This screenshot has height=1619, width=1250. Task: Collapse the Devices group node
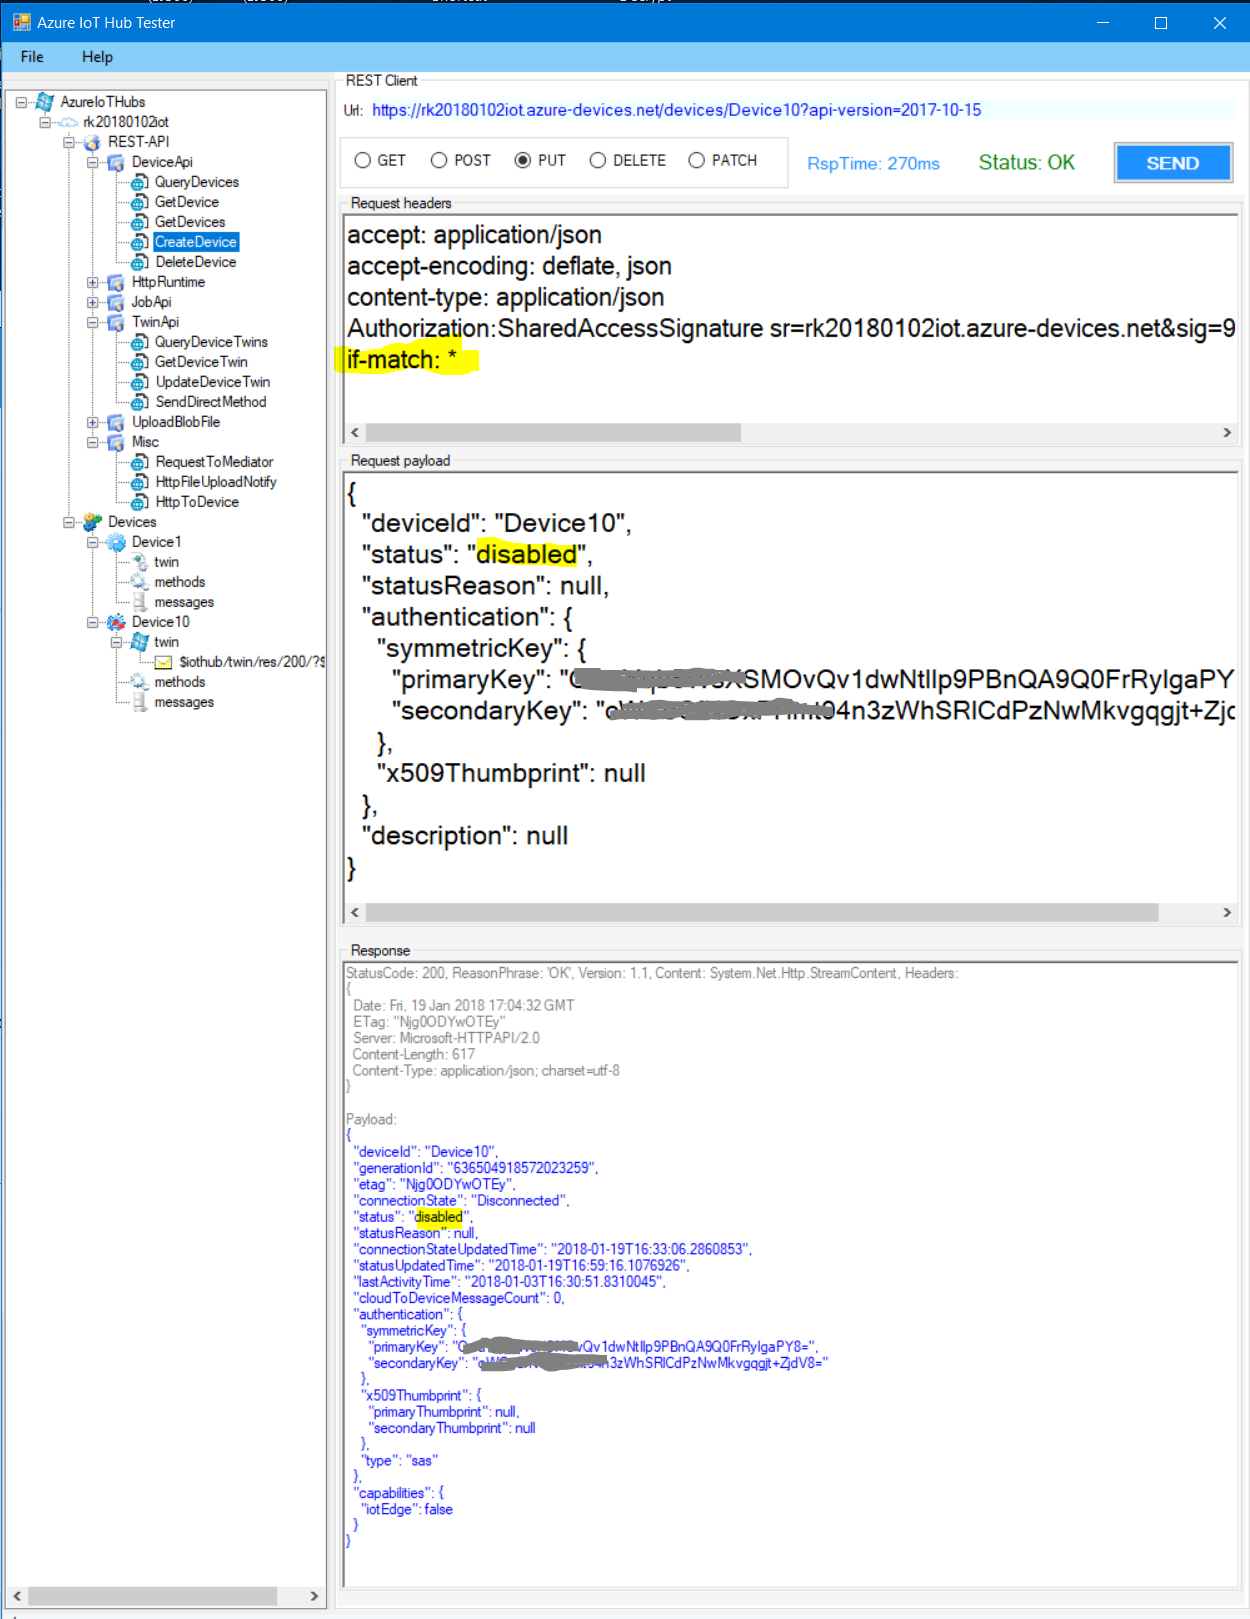coord(69,522)
